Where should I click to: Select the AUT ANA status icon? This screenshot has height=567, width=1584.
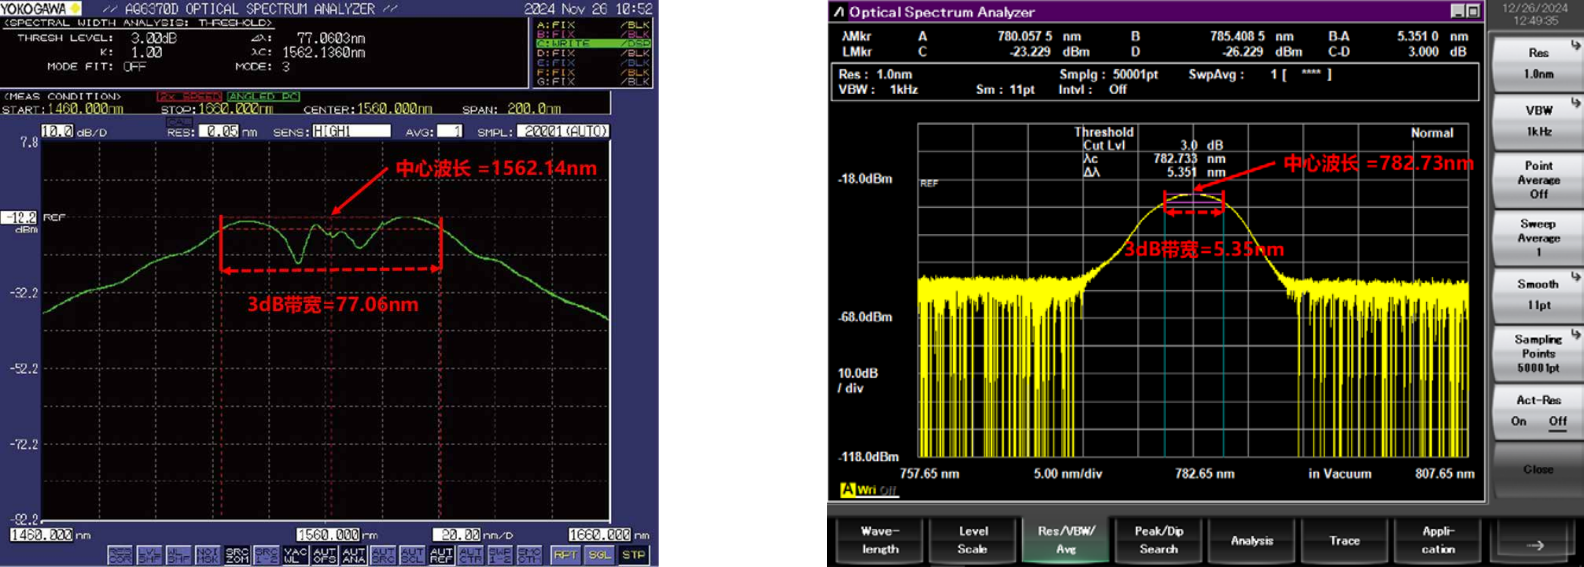click(x=354, y=554)
